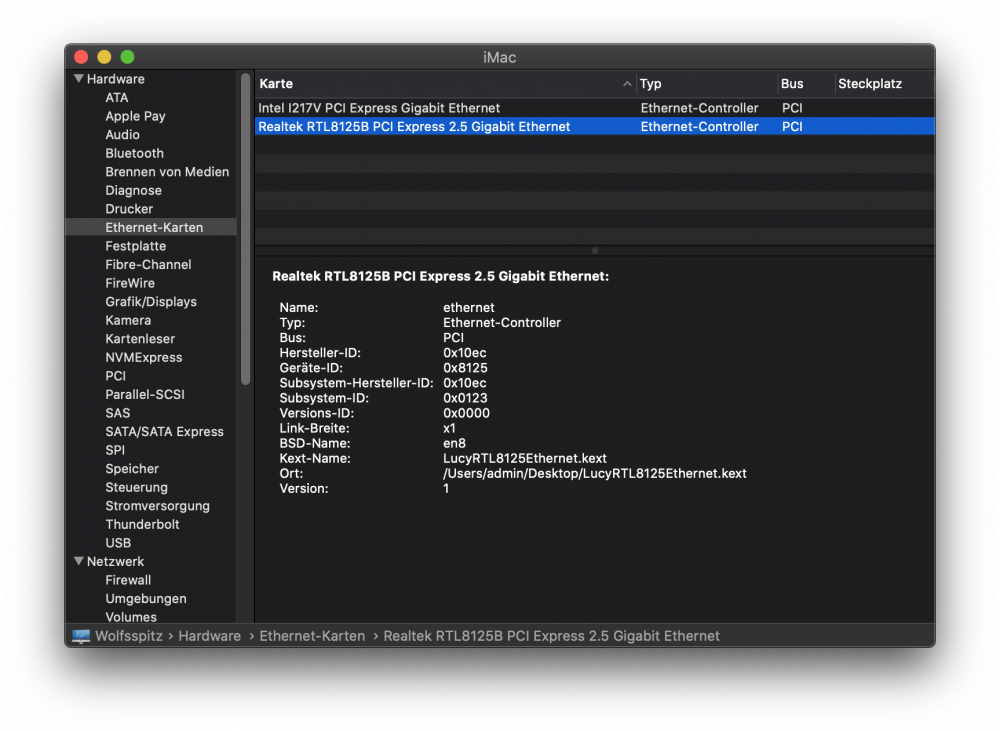The height and width of the screenshot is (733, 1000).
Task: Click the Kext-Name value LucyRTL8125Ethernet.kext
Action: pyautogui.click(x=524, y=458)
